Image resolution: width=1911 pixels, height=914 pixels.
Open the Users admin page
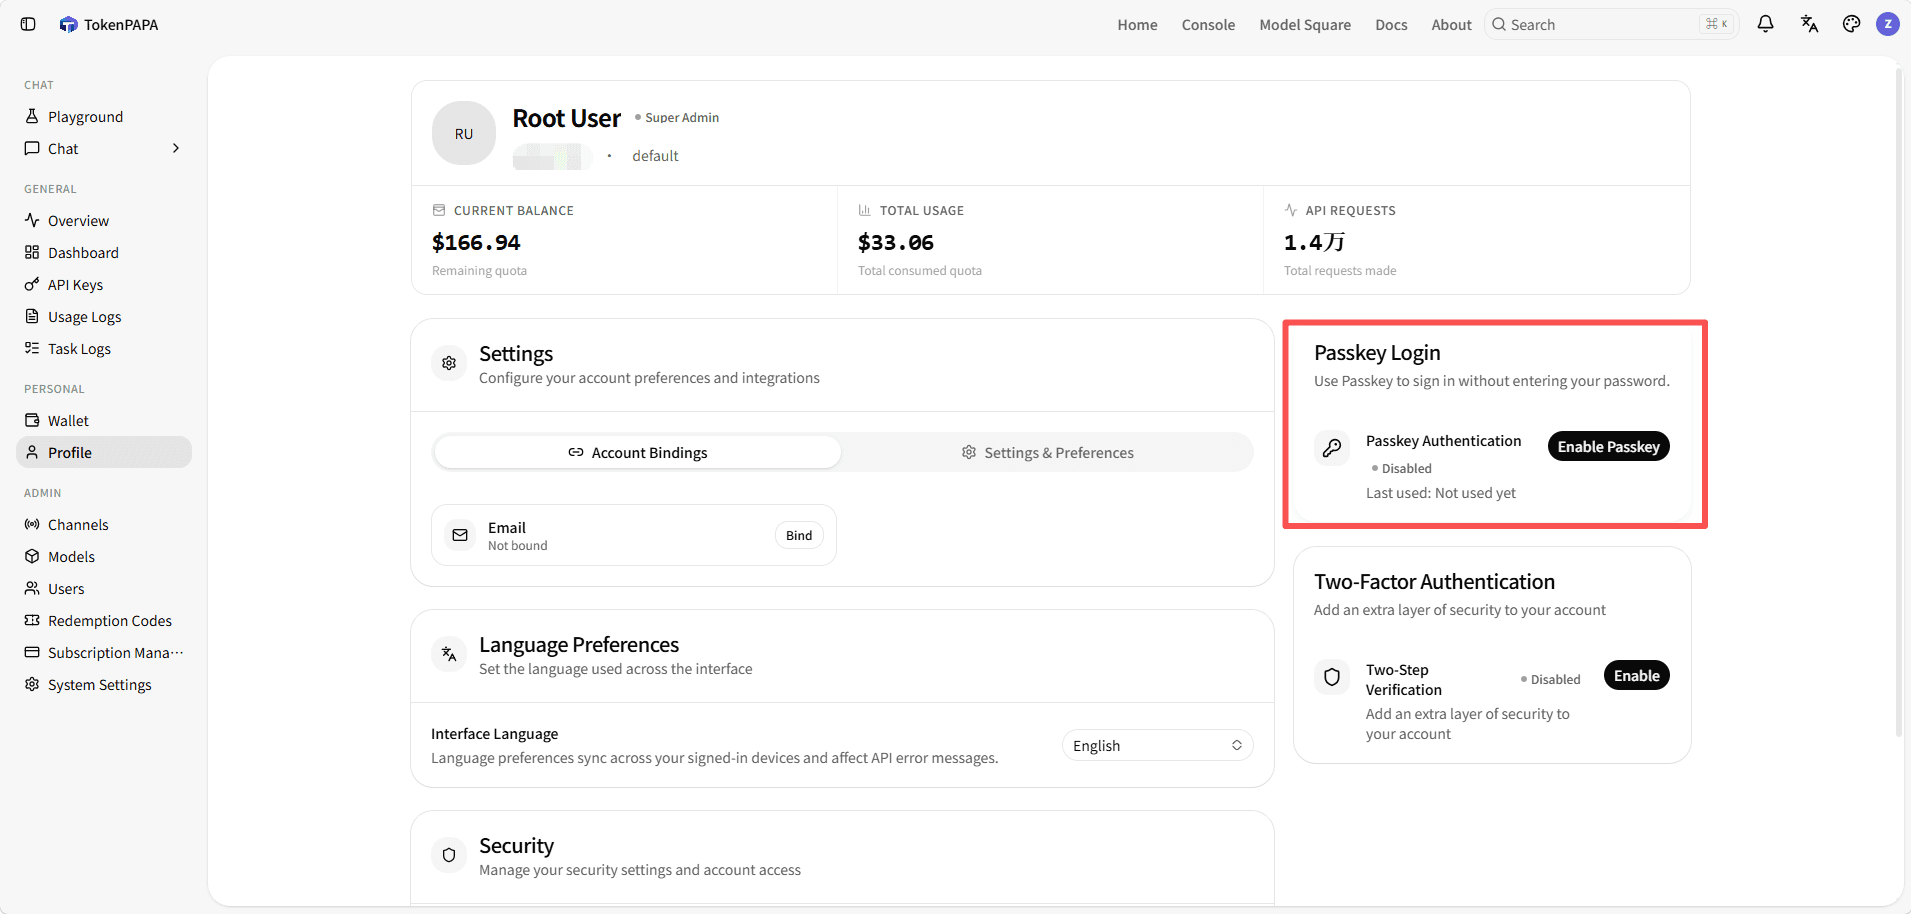click(104, 588)
